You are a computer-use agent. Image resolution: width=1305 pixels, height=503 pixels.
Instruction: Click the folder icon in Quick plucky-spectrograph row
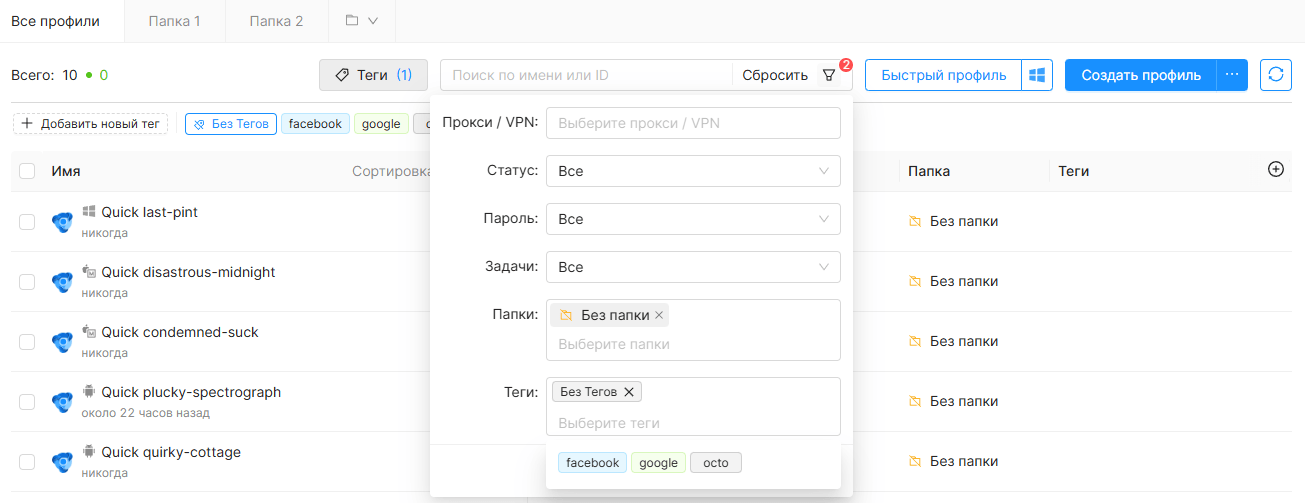pyautogui.click(x=915, y=402)
